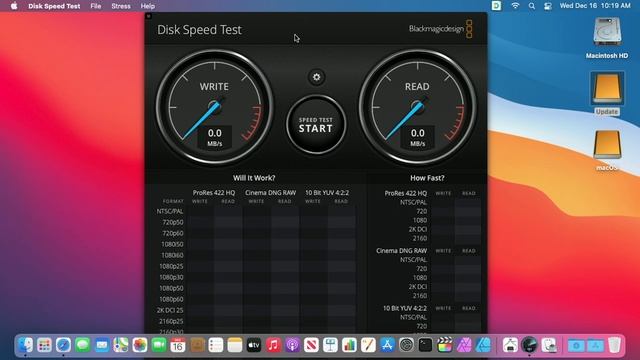Launch Final Cut Pro from the Dock

[444, 345]
